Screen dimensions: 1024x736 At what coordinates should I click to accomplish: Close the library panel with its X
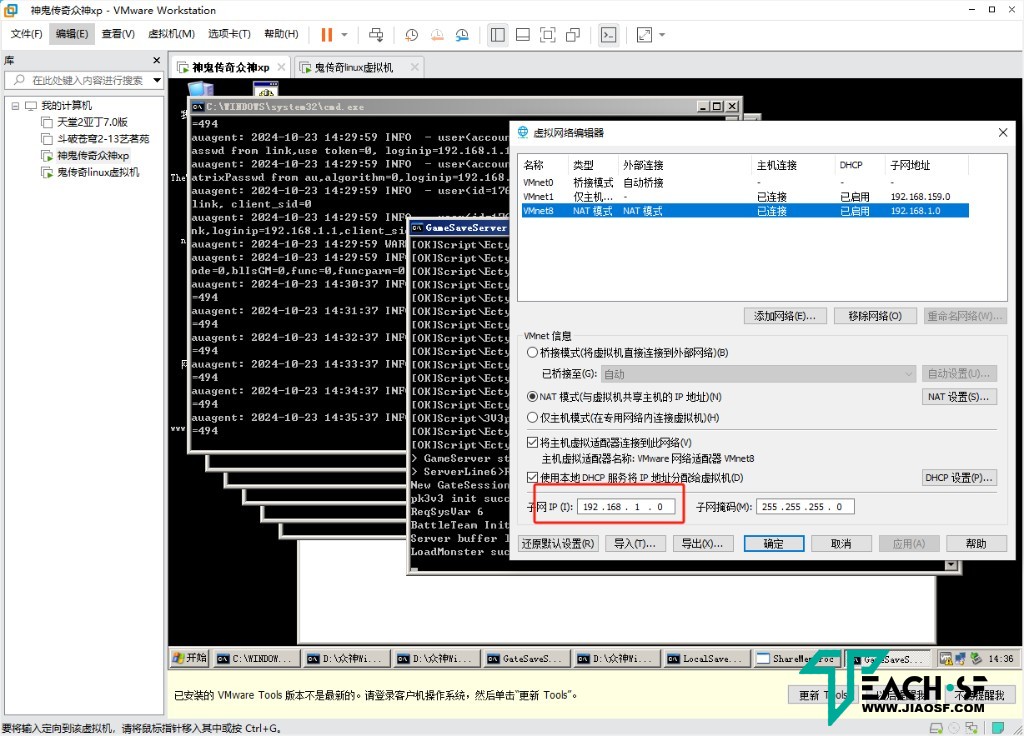[x=157, y=60]
